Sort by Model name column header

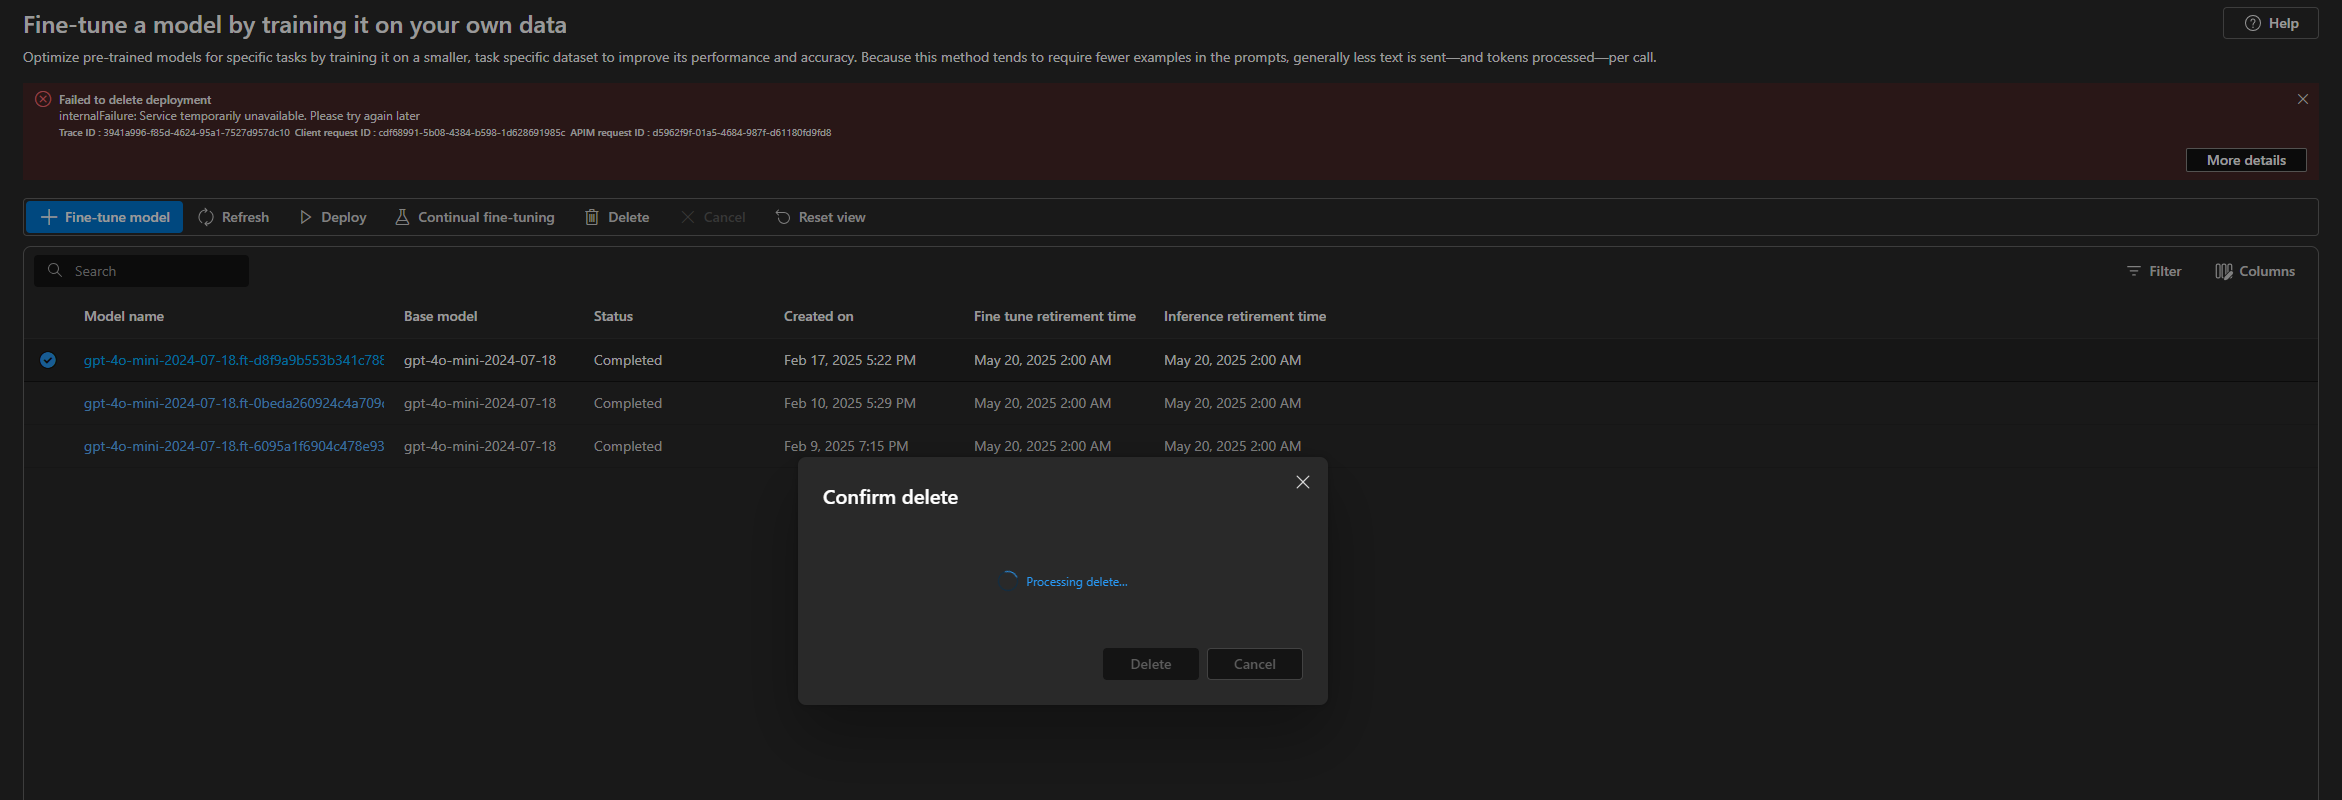[x=124, y=316]
